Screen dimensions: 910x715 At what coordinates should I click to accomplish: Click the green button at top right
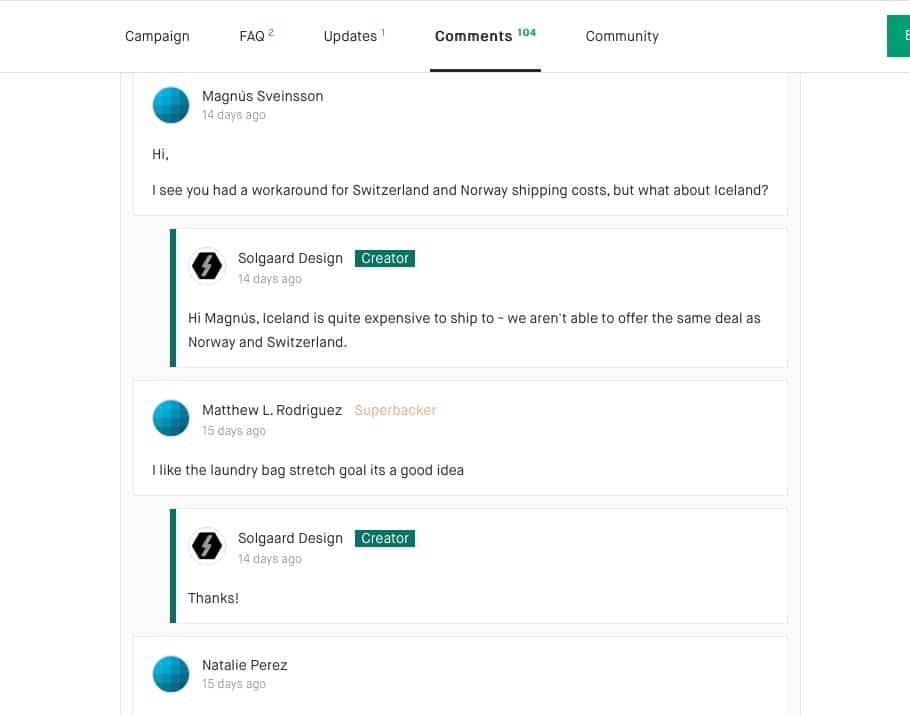pyautogui.click(x=898, y=36)
